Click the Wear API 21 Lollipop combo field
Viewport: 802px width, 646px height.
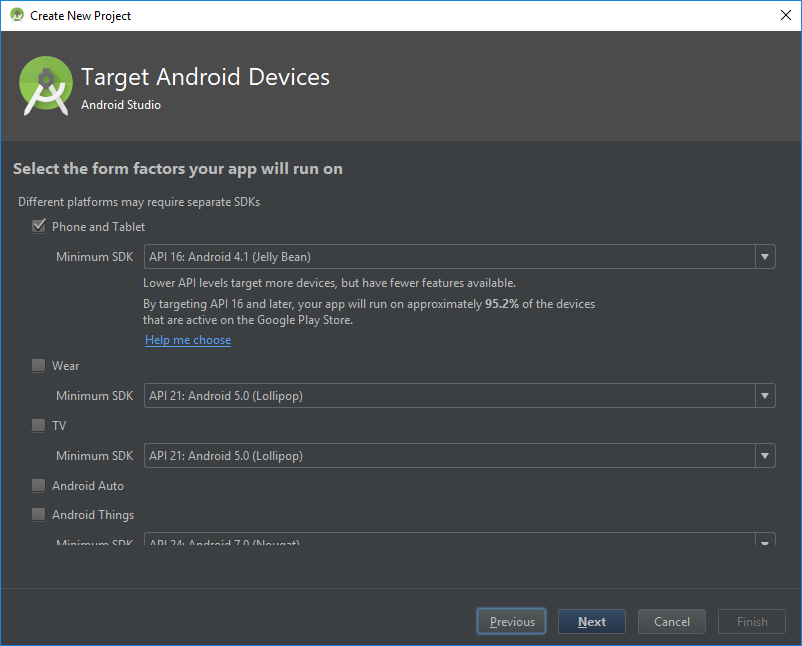click(x=448, y=396)
